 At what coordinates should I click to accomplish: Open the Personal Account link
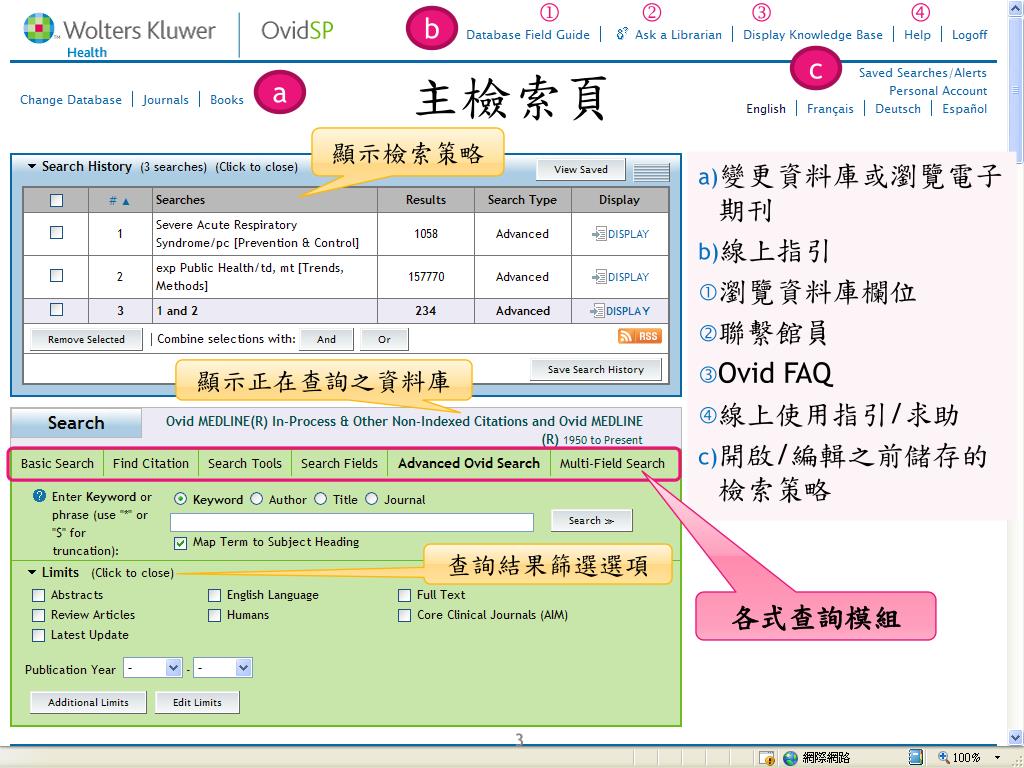coord(938,91)
